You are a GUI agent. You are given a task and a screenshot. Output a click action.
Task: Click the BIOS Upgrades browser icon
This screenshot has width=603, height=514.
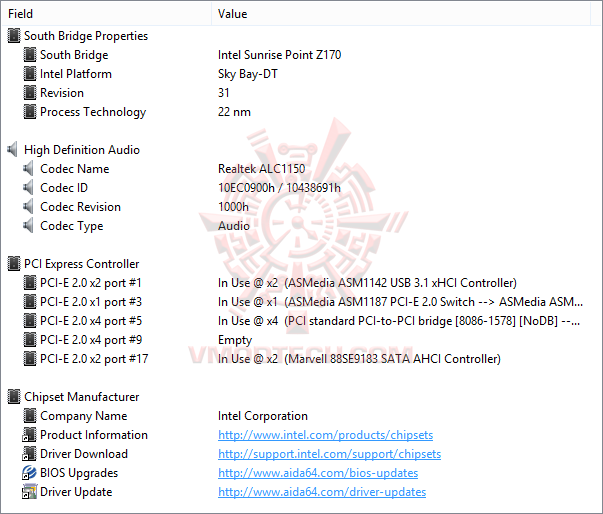[29, 472]
